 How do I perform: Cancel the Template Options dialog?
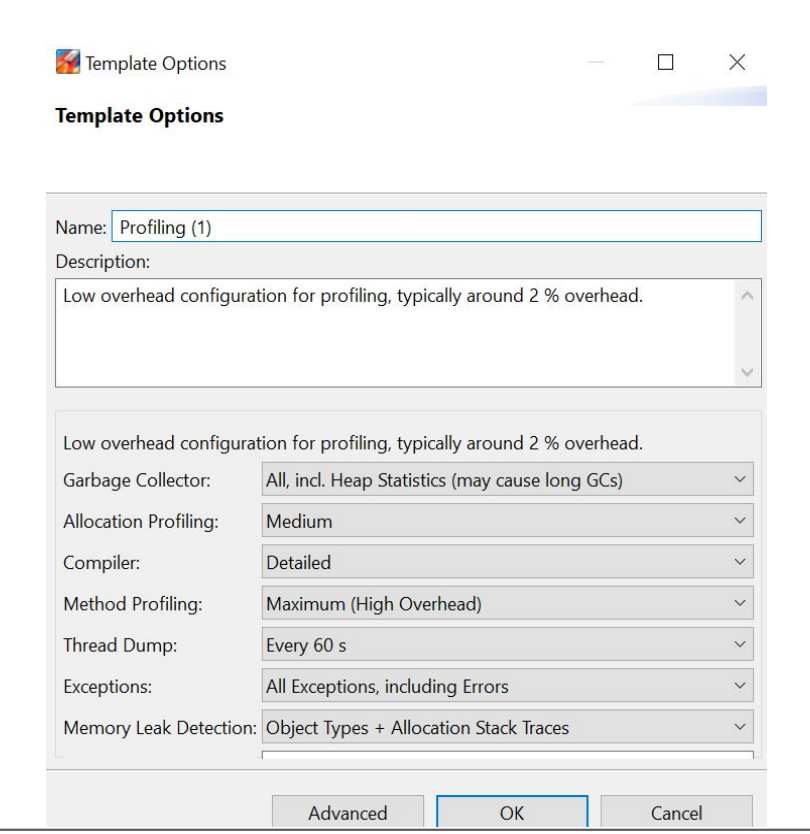click(677, 812)
